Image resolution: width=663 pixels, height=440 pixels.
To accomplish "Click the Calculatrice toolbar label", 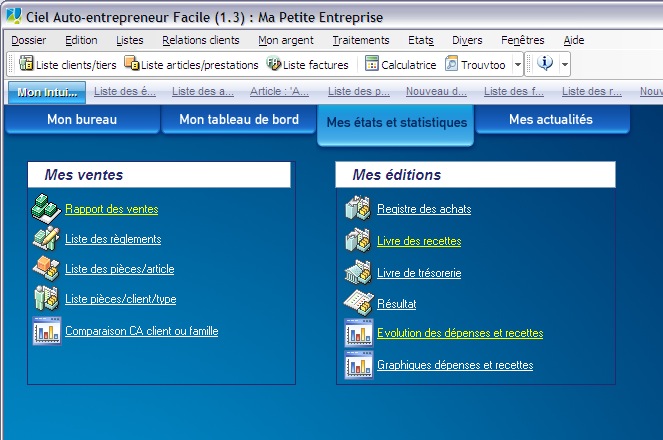I will (x=408, y=65).
